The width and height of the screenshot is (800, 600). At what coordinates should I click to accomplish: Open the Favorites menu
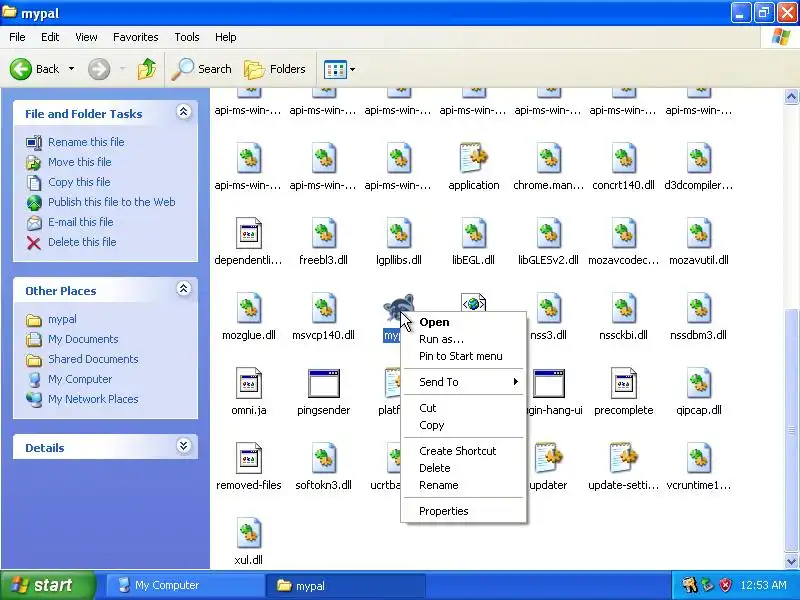tap(136, 37)
